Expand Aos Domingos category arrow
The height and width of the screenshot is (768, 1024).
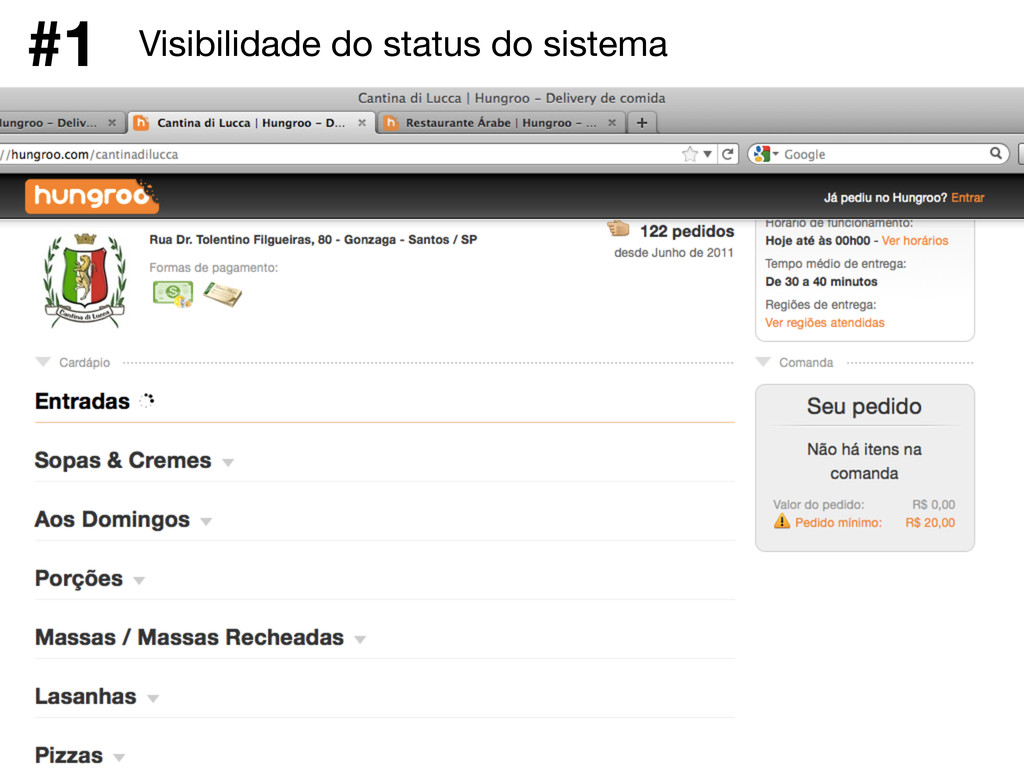[206, 521]
